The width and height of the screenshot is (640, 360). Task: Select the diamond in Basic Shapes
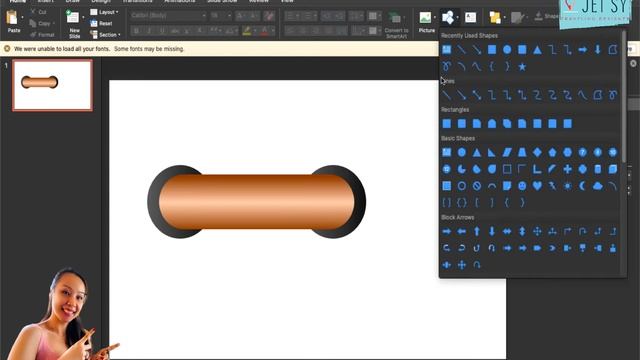point(537,153)
